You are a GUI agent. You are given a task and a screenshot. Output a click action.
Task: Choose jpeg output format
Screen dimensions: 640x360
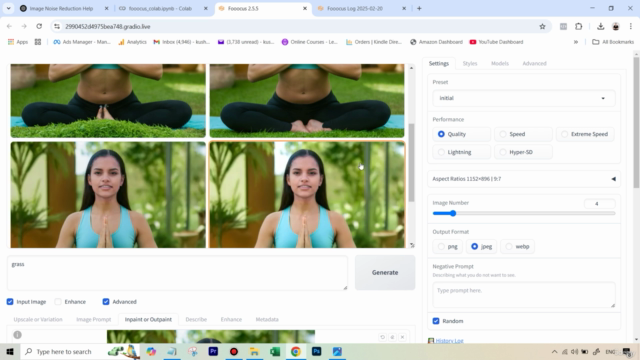point(482,246)
